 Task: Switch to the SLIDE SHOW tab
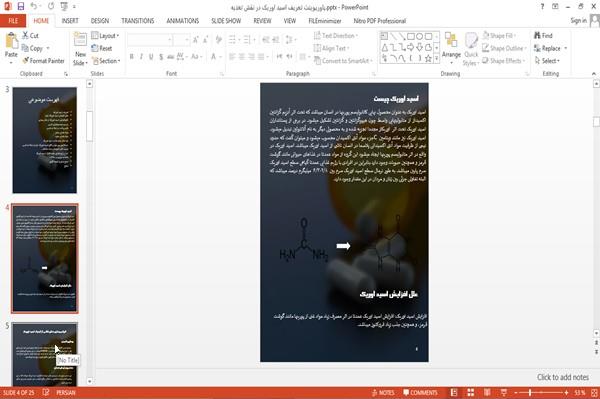[x=226, y=21]
